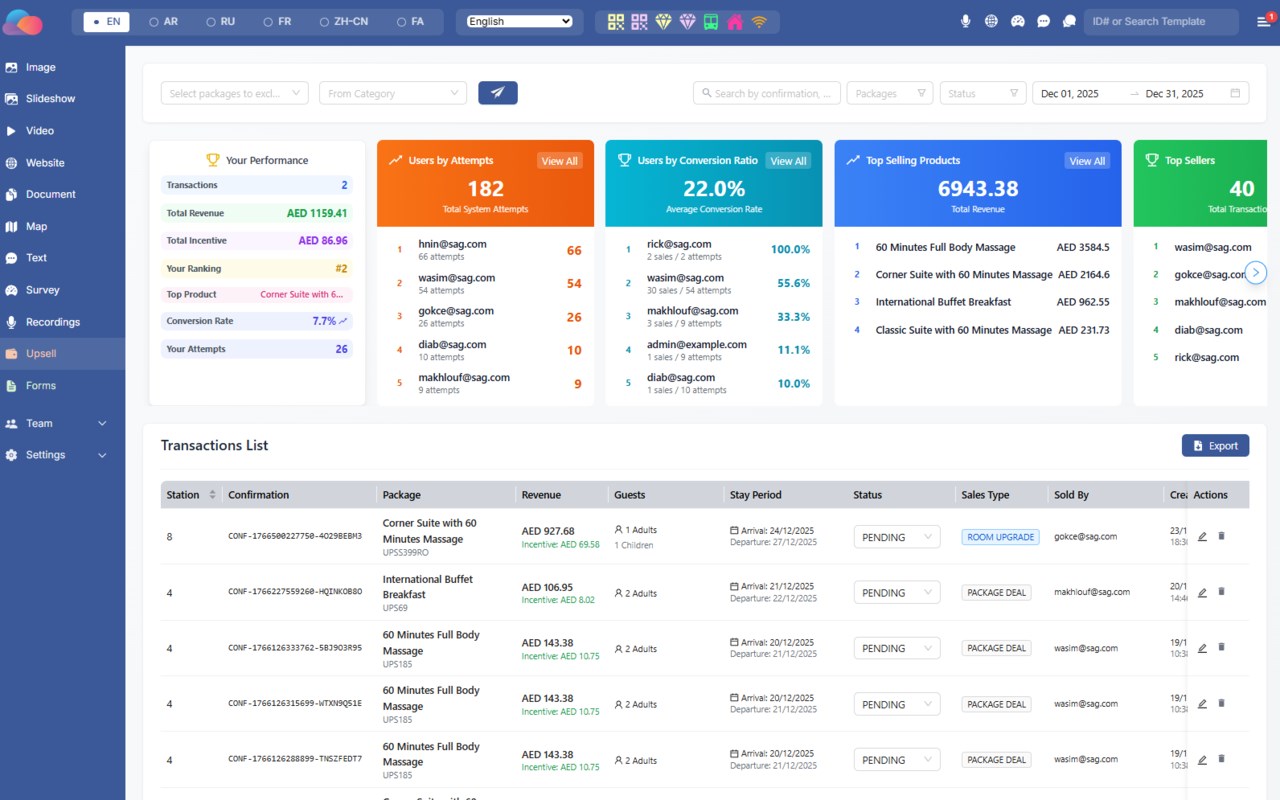Select the RU language radio option
Screen dimensions: 1280x800
[x=220, y=21]
